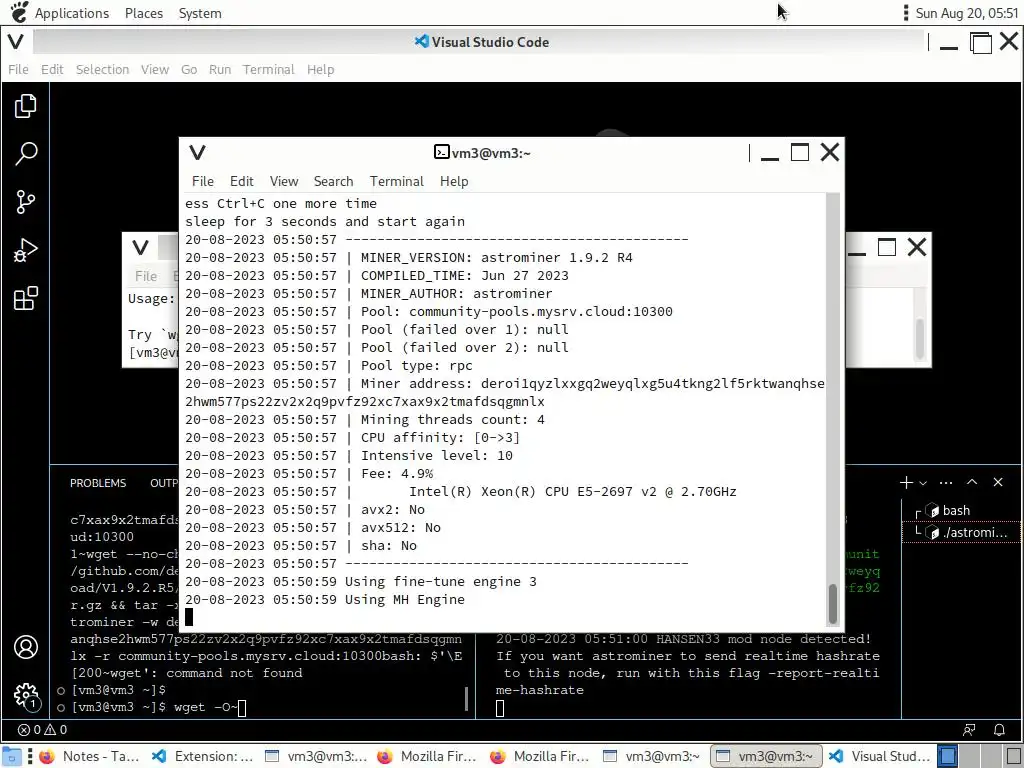Open VS Code Go menu
1024x768 pixels.
click(x=189, y=69)
